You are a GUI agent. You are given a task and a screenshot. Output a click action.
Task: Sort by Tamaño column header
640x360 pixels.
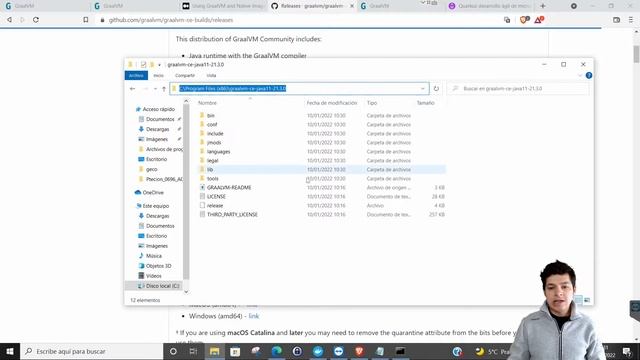pyautogui.click(x=425, y=103)
